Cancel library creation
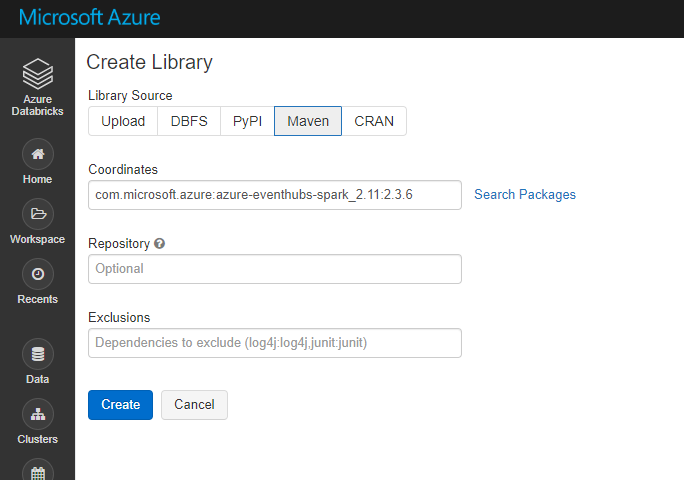 pyautogui.click(x=194, y=405)
